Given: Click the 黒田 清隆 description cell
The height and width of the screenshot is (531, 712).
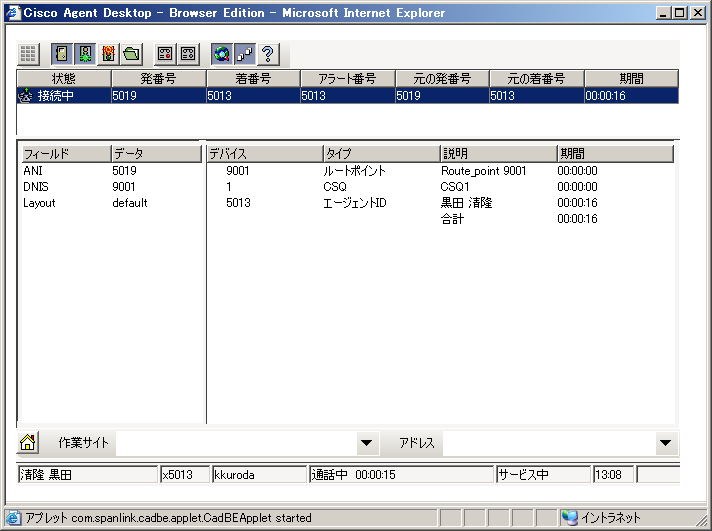Looking at the screenshot, I should [x=466, y=203].
